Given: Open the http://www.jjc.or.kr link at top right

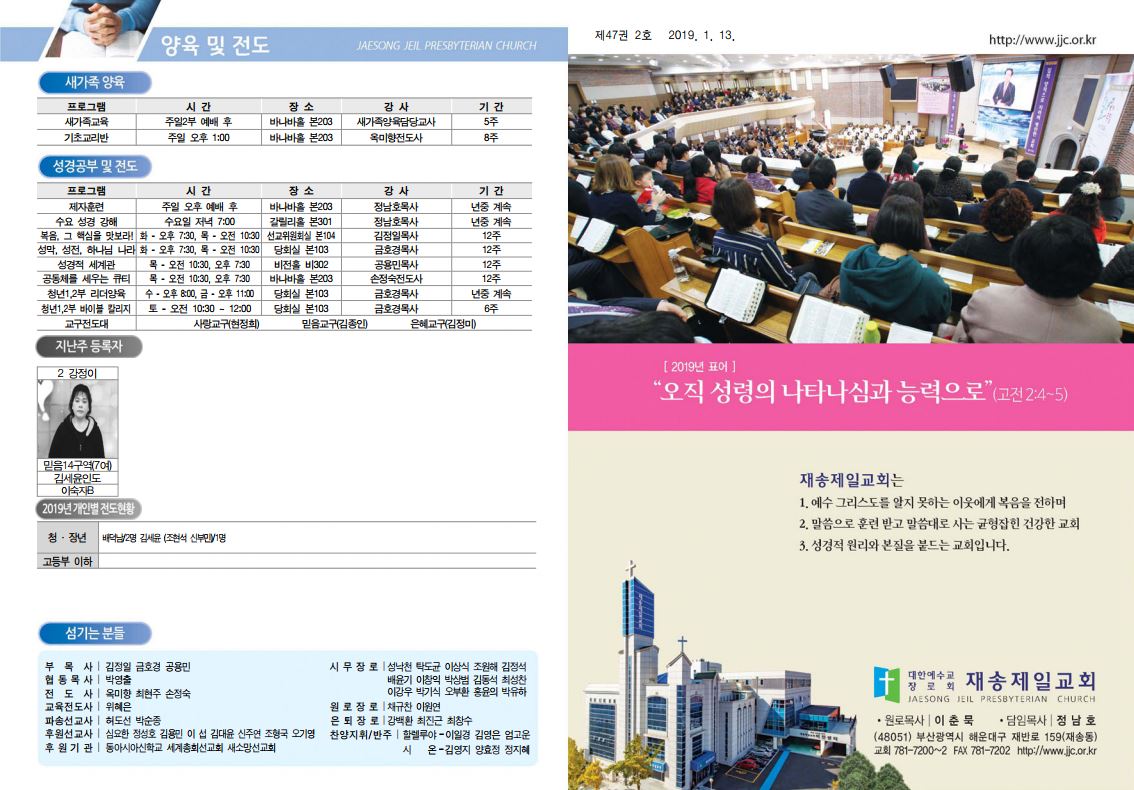Looking at the screenshot, I should click(1042, 40).
